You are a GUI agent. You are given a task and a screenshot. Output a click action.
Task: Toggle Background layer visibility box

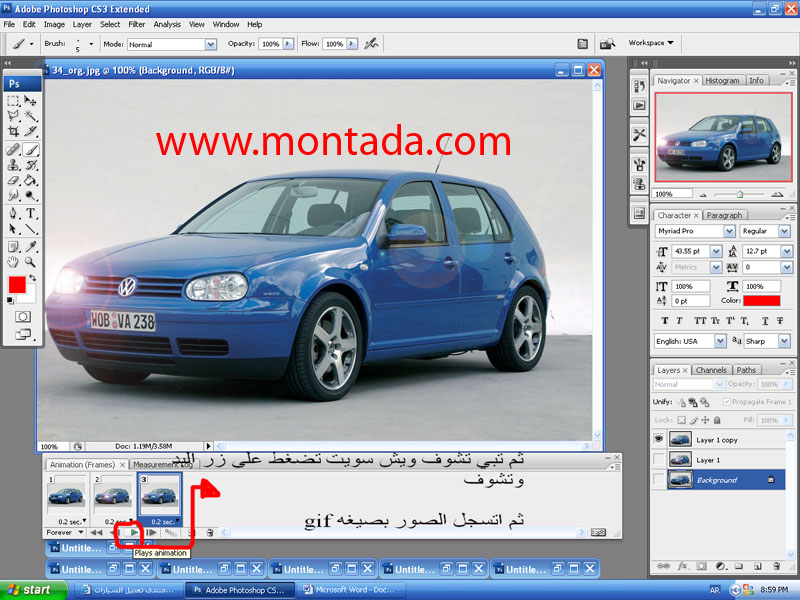[x=658, y=480]
